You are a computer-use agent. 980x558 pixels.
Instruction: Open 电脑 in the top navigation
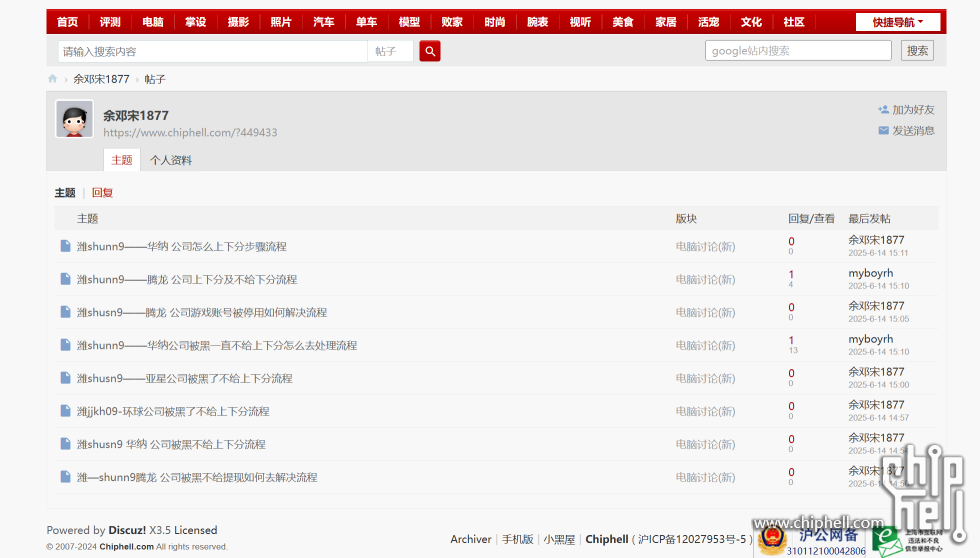[x=152, y=22]
